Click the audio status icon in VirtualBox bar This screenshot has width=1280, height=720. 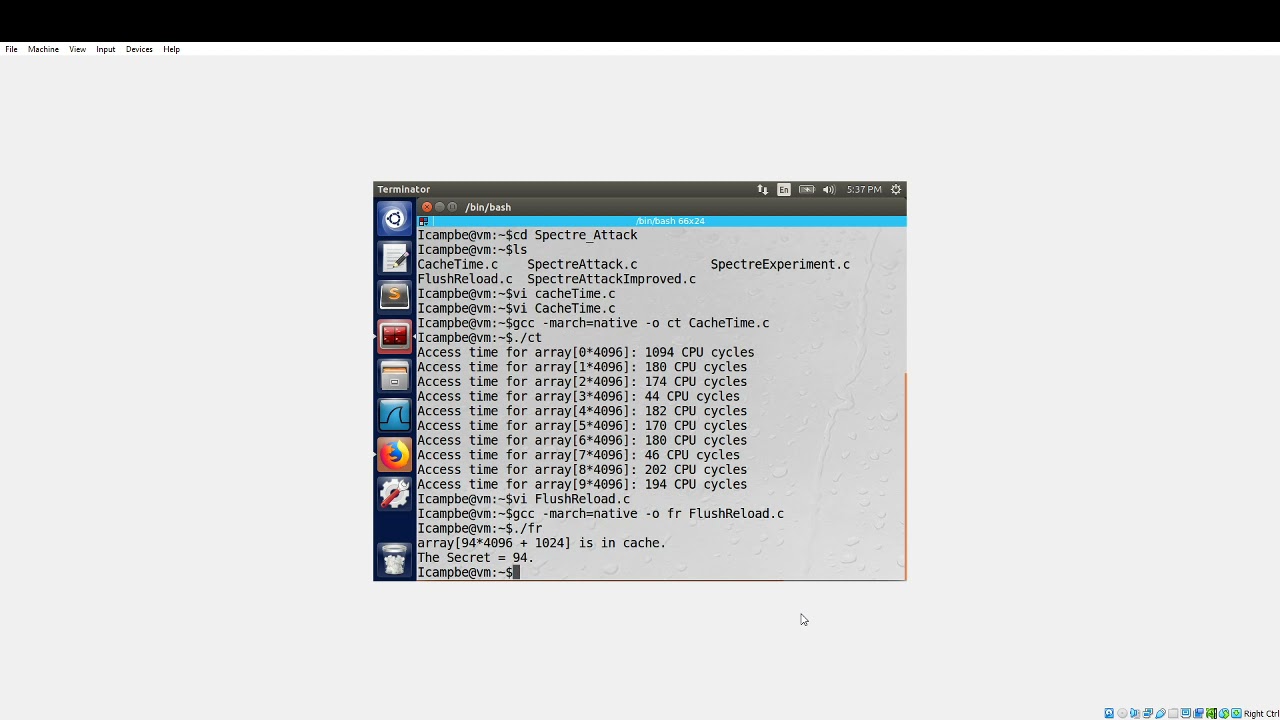pos(1135,713)
